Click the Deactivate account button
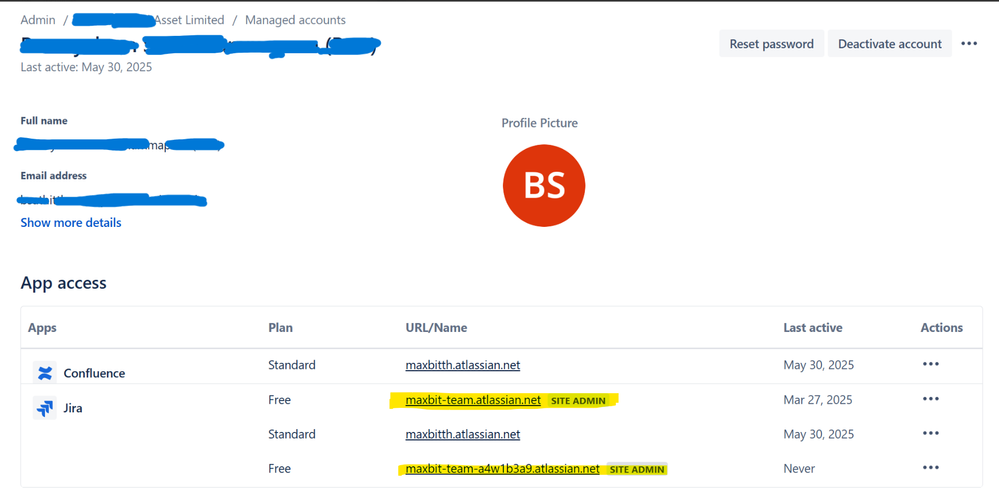The width and height of the screenshot is (999, 501). pos(889,44)
